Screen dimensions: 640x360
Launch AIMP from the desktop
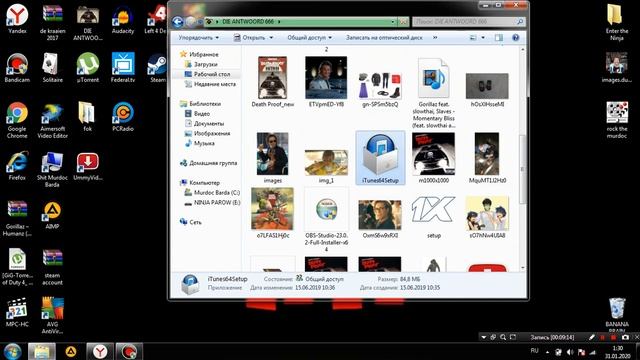[x=52, y=215]
